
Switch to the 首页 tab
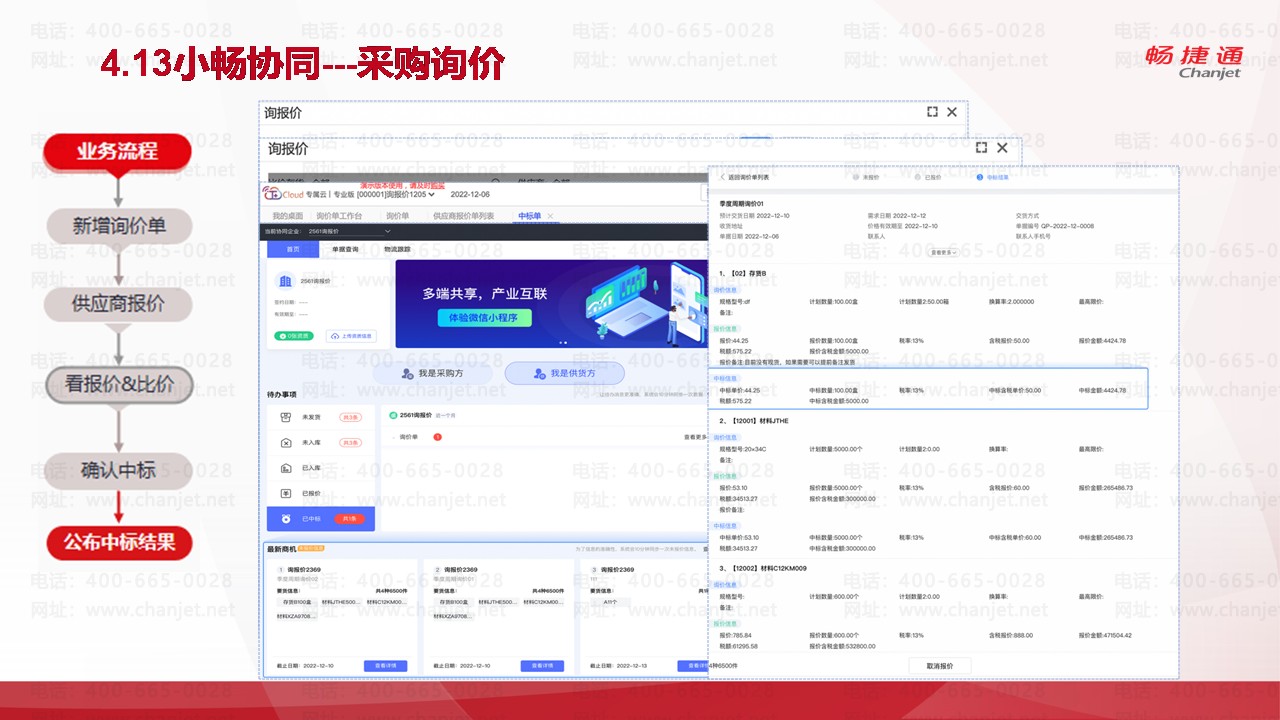293,249
